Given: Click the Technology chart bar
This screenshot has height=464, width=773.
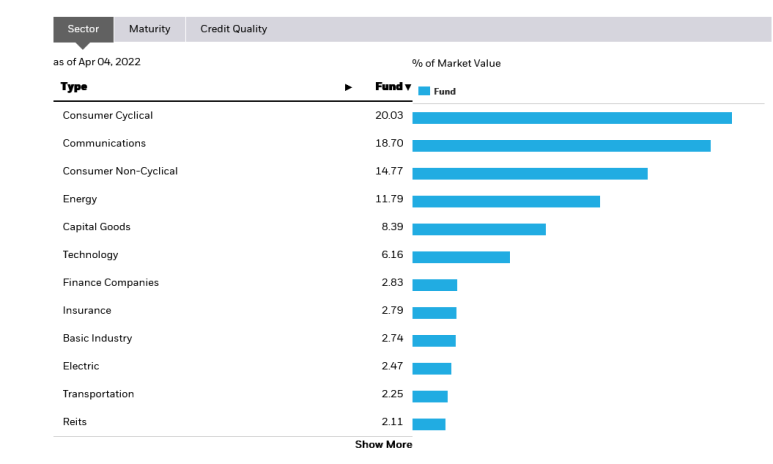Looking at the screenshot, I should click(x=461, y=257).
